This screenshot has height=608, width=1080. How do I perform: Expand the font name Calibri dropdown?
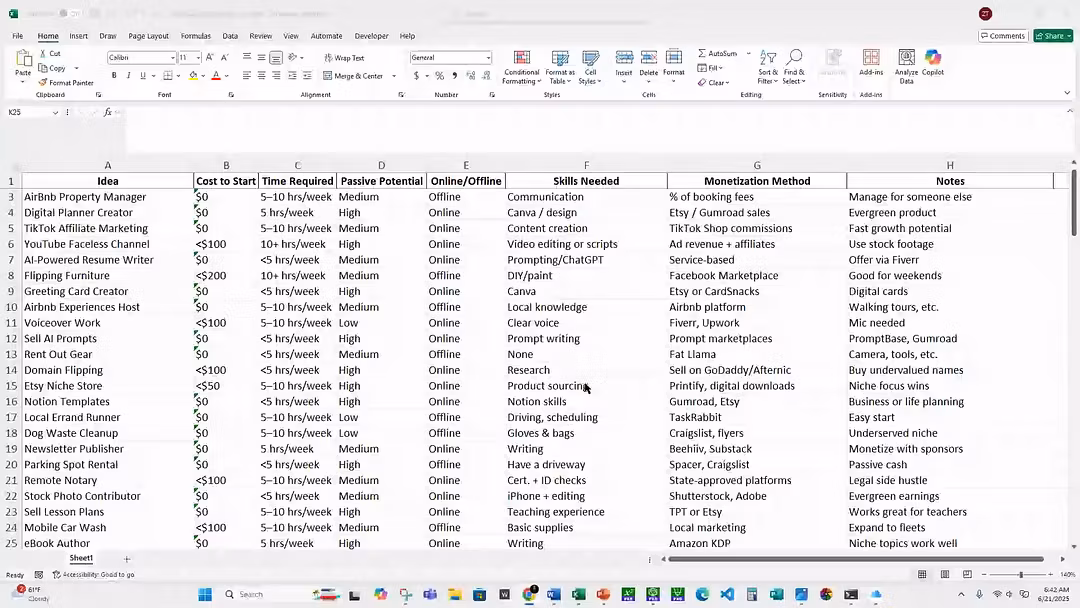click(x=172, y=58)
